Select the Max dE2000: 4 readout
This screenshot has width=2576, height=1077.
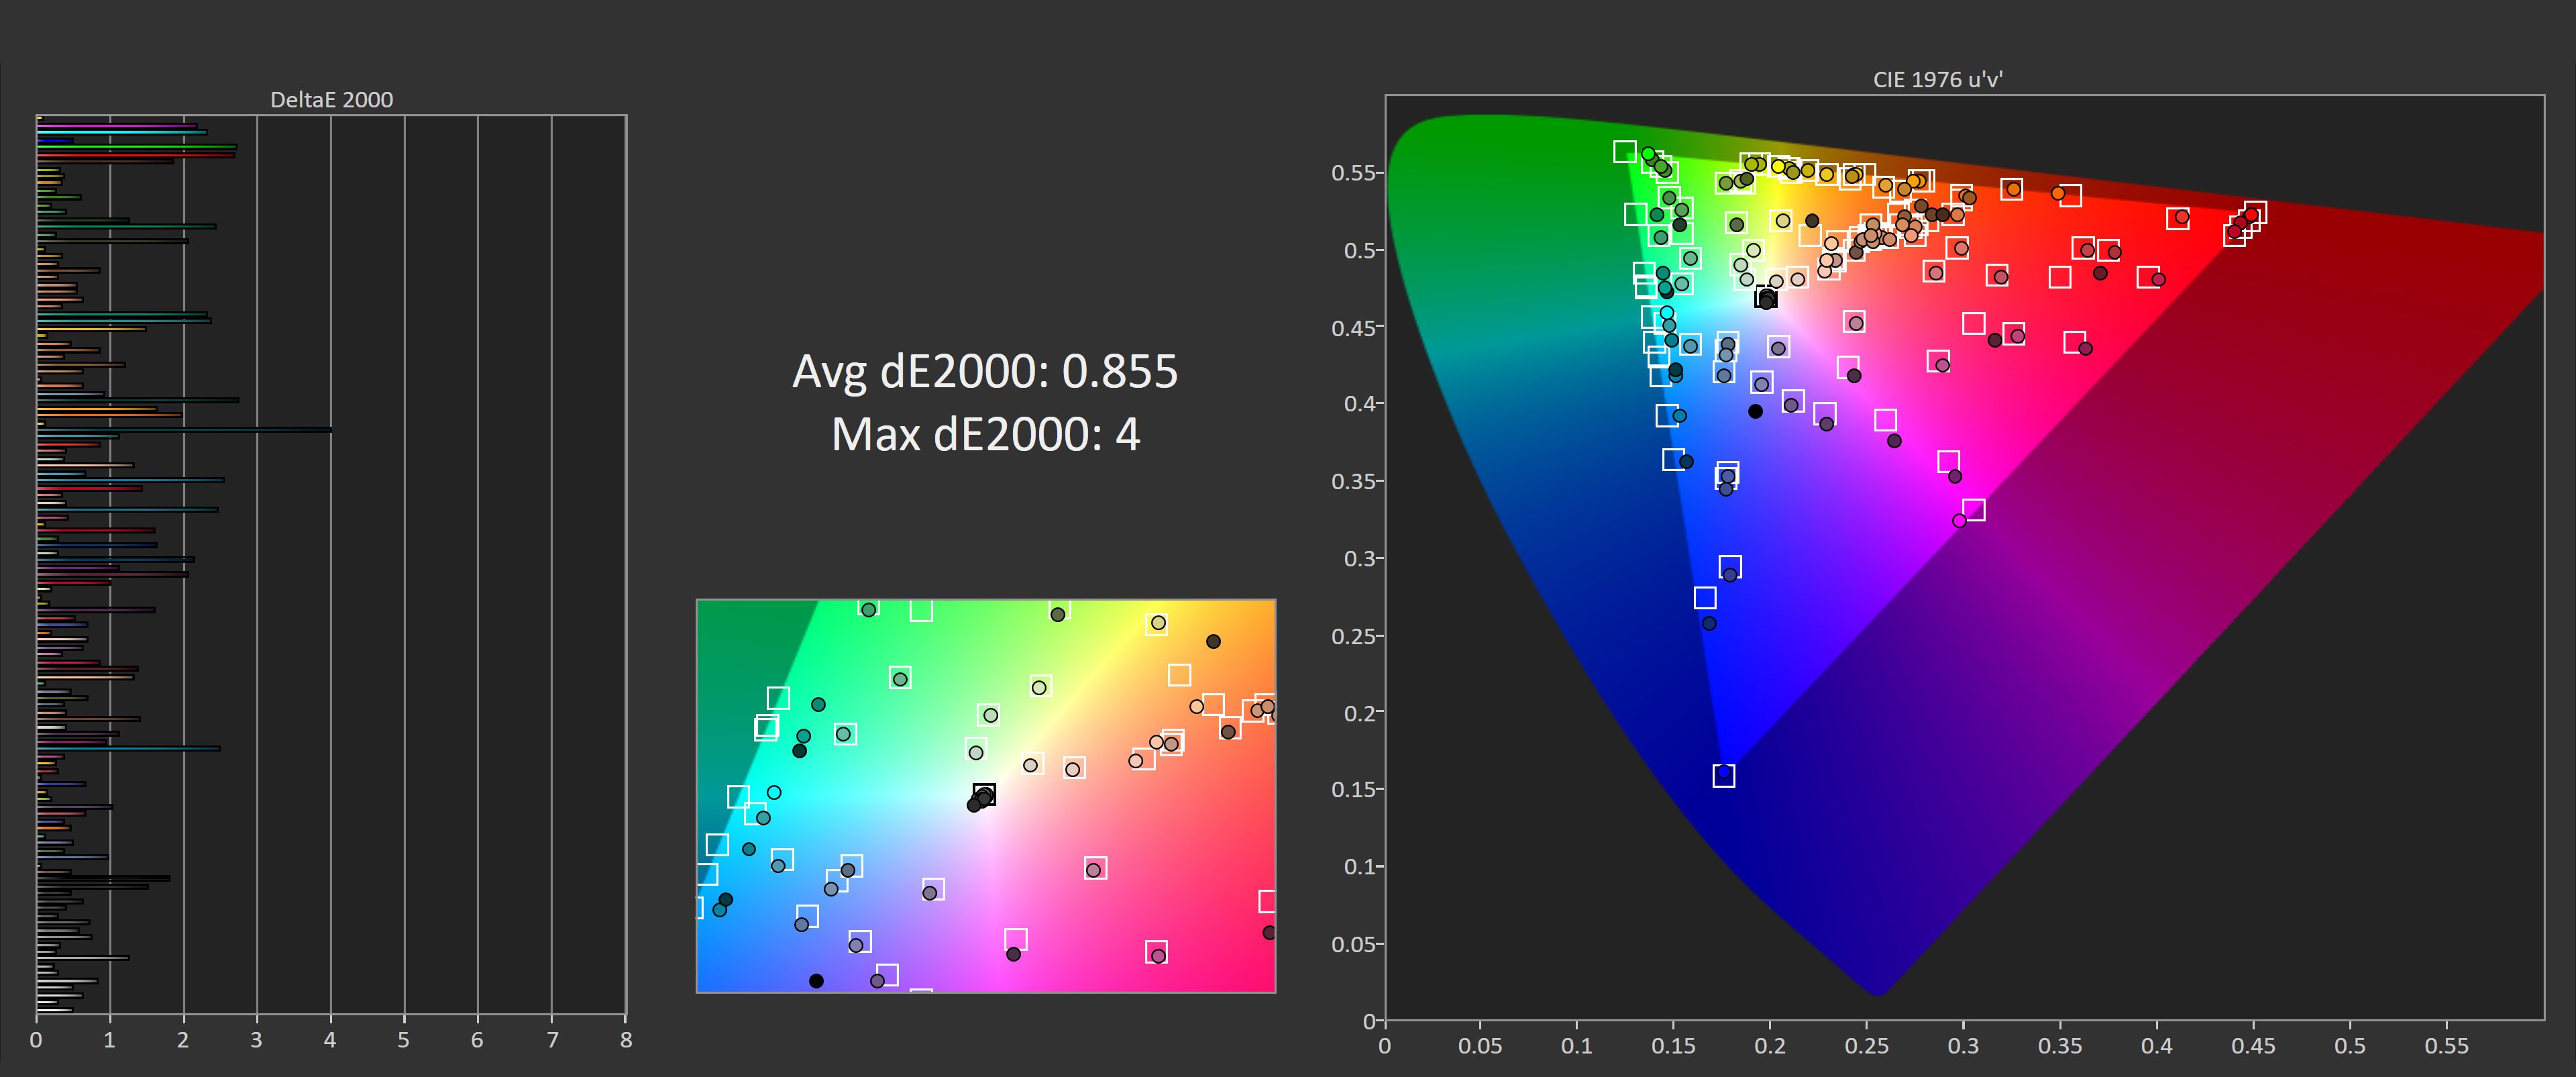(985, 434)
